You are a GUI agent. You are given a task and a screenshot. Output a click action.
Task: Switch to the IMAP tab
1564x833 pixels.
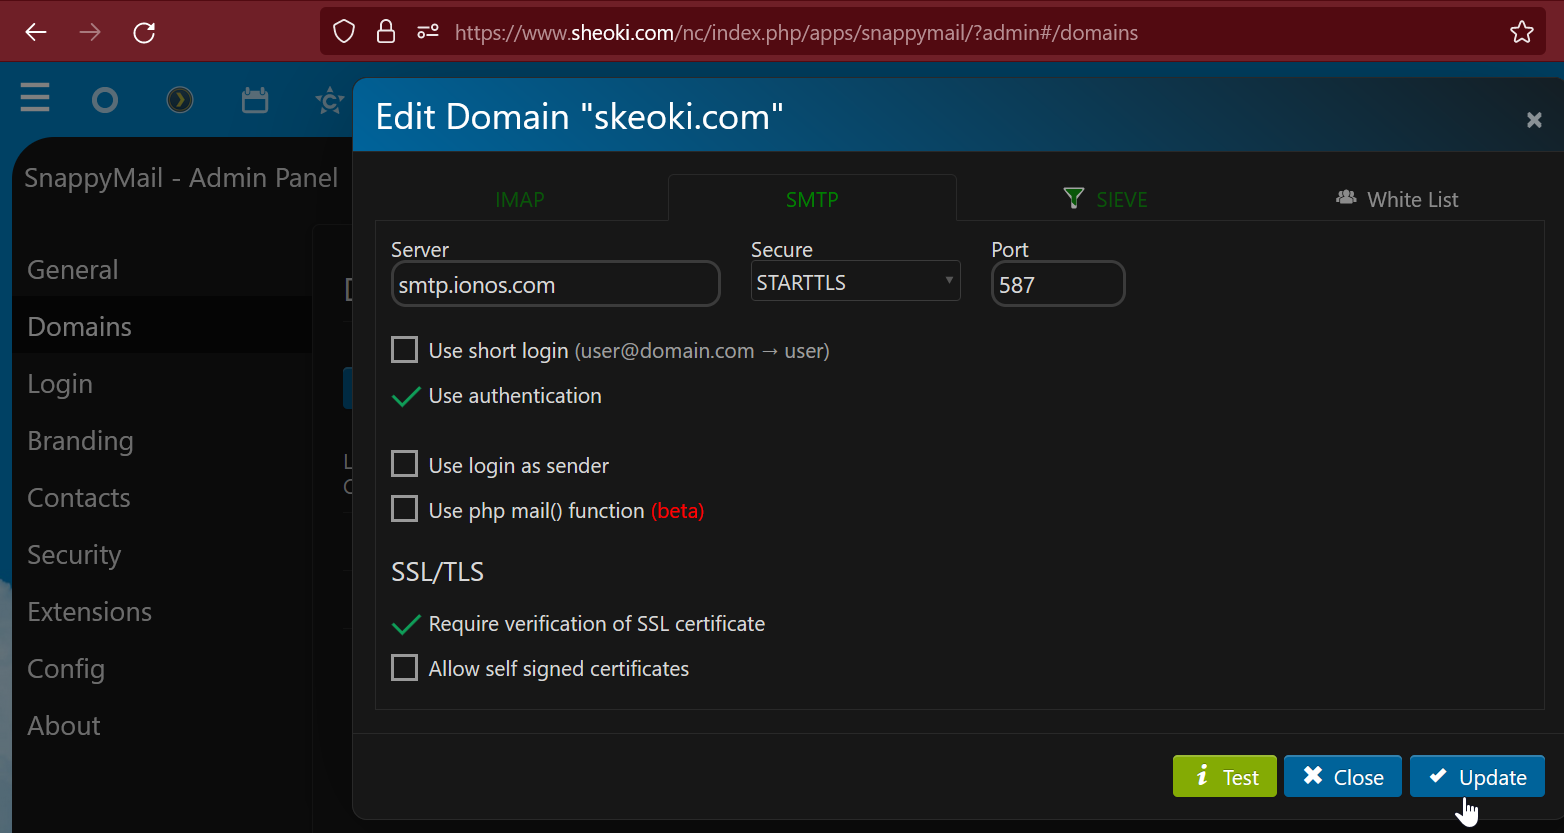520,199
